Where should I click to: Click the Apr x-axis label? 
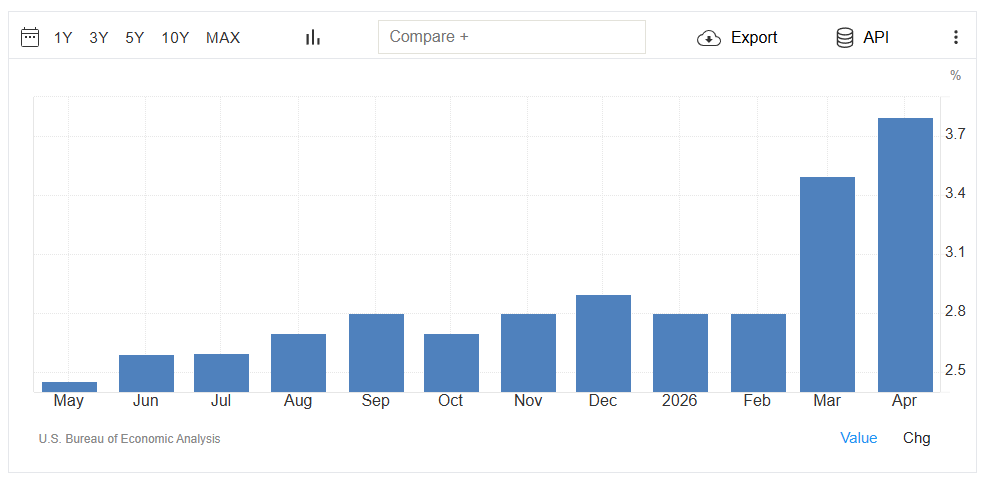(x=905, y=401)
